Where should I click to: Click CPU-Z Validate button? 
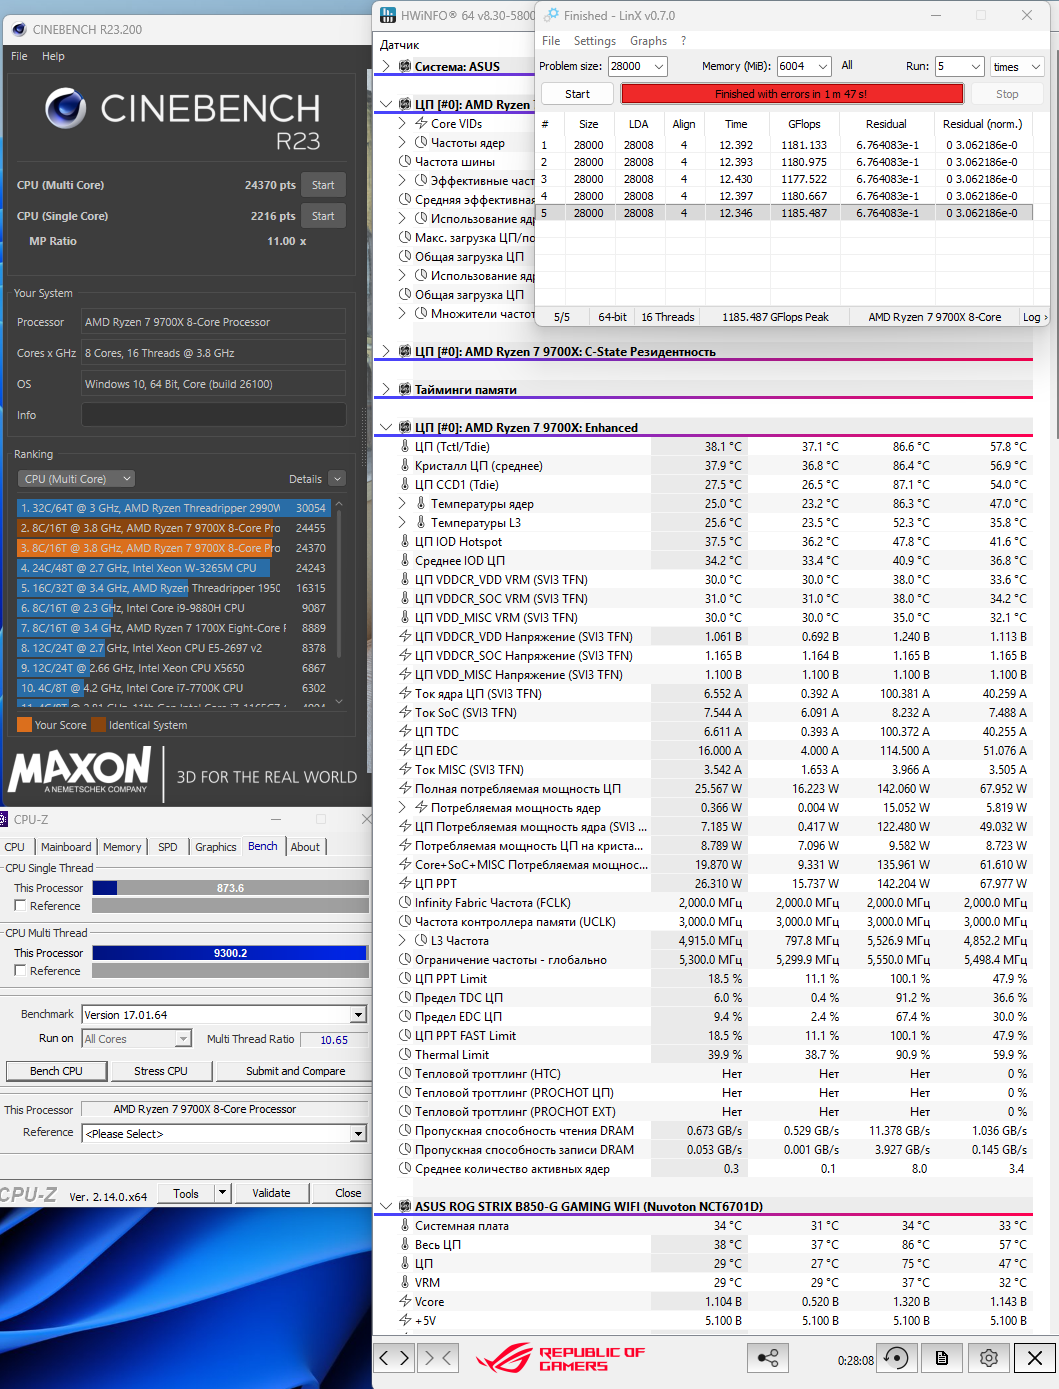271,1193
